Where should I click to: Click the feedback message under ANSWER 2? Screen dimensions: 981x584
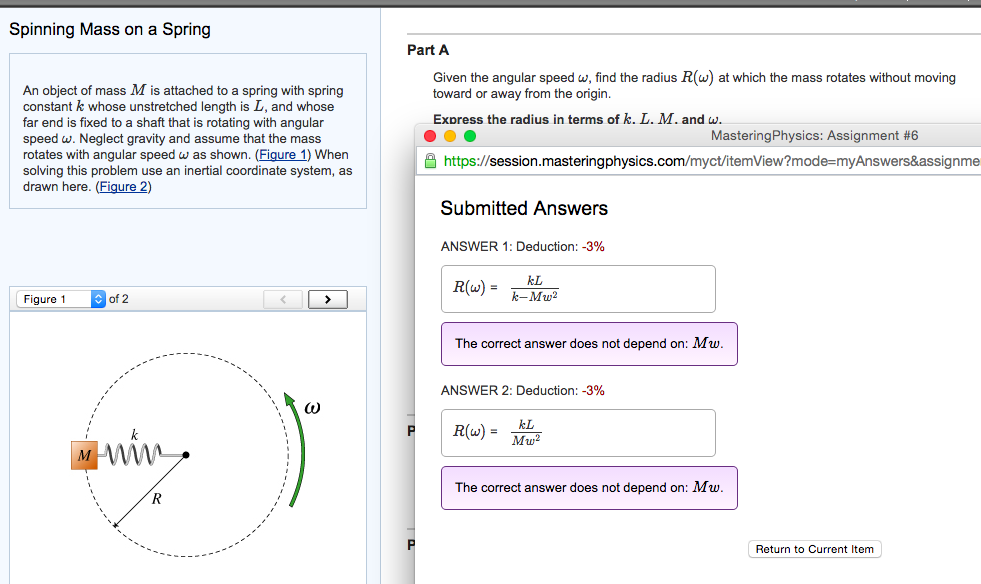[x=588, y=487]
